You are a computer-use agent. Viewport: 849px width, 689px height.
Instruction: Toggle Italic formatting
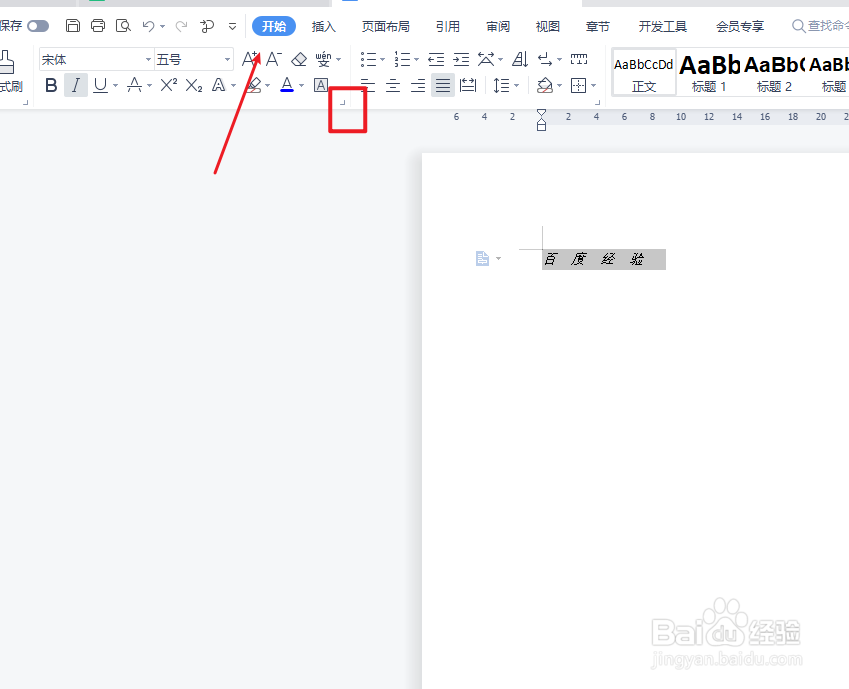coord(76,86)
